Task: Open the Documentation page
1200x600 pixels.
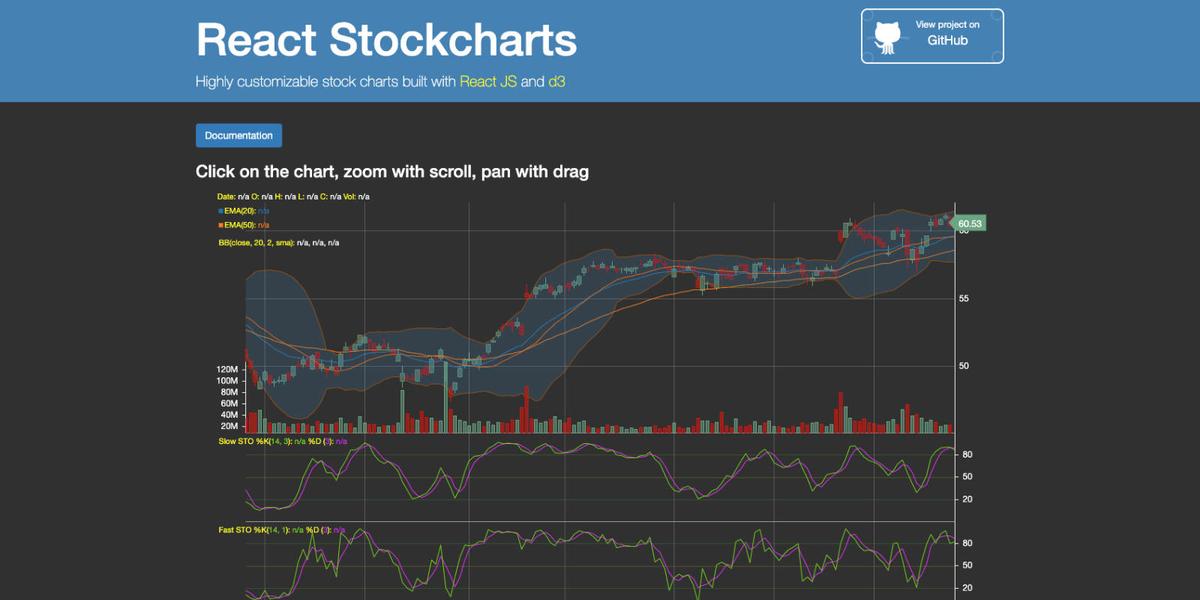Action: coord(238,135)
